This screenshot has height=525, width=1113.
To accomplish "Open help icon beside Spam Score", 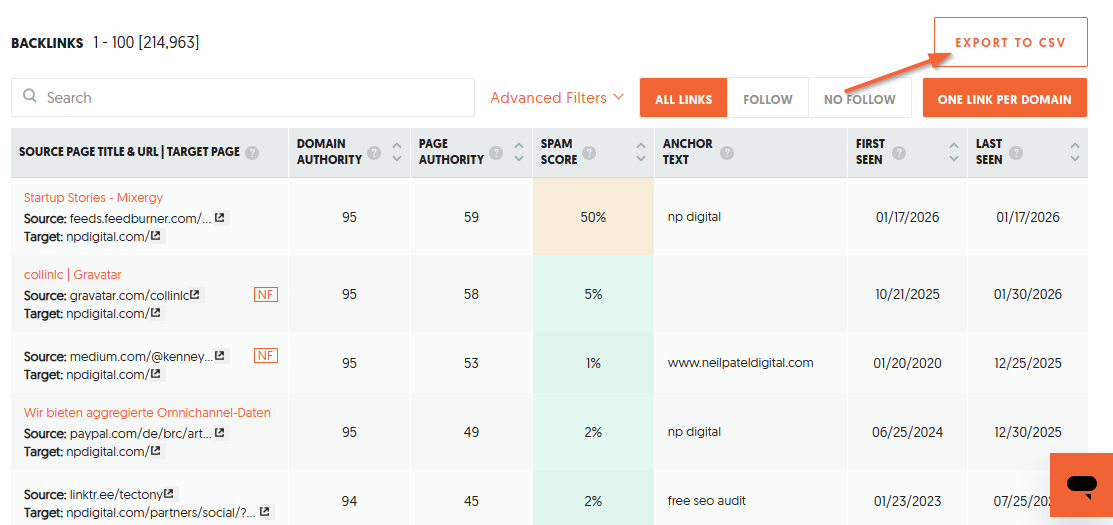I will 590,153.
